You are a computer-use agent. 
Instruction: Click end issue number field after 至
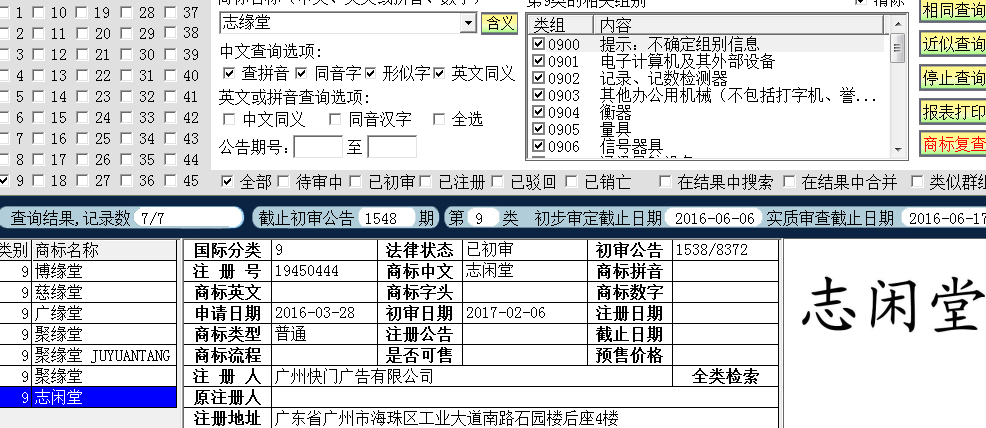click(x=392, y=147)
